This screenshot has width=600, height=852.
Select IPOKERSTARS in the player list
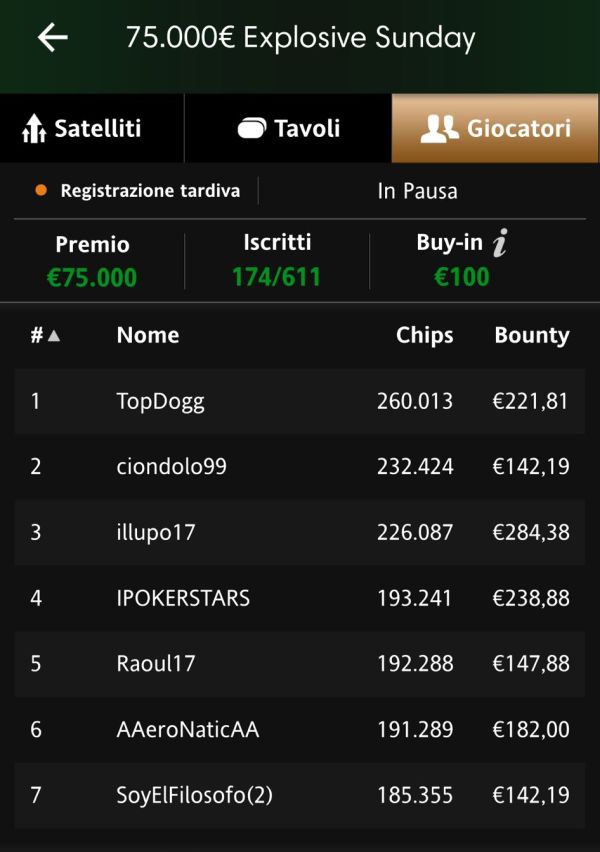point(300,598)
